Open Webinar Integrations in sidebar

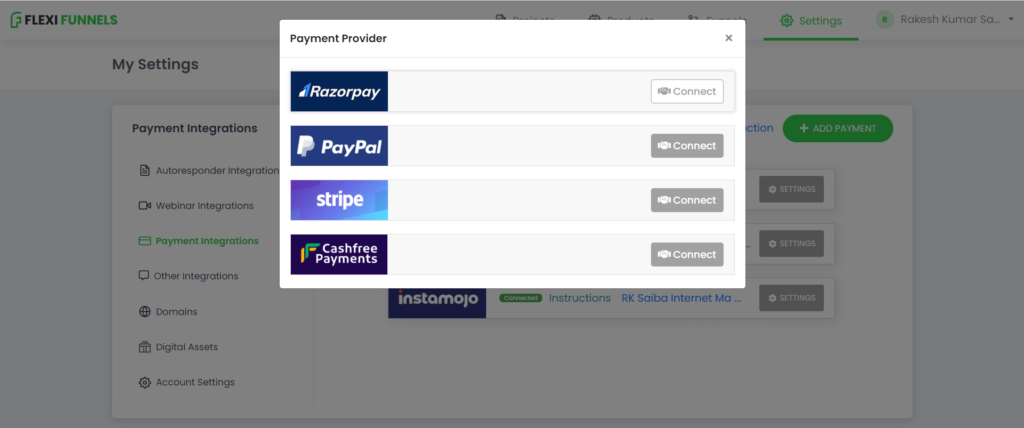(196, 206)
